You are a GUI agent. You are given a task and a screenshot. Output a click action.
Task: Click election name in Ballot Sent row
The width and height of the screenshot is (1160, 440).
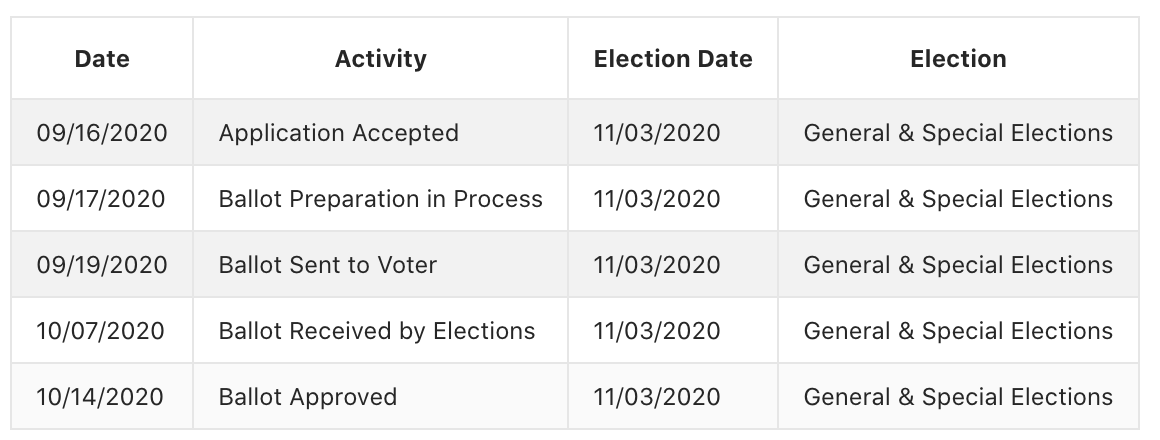pos(958,264)
